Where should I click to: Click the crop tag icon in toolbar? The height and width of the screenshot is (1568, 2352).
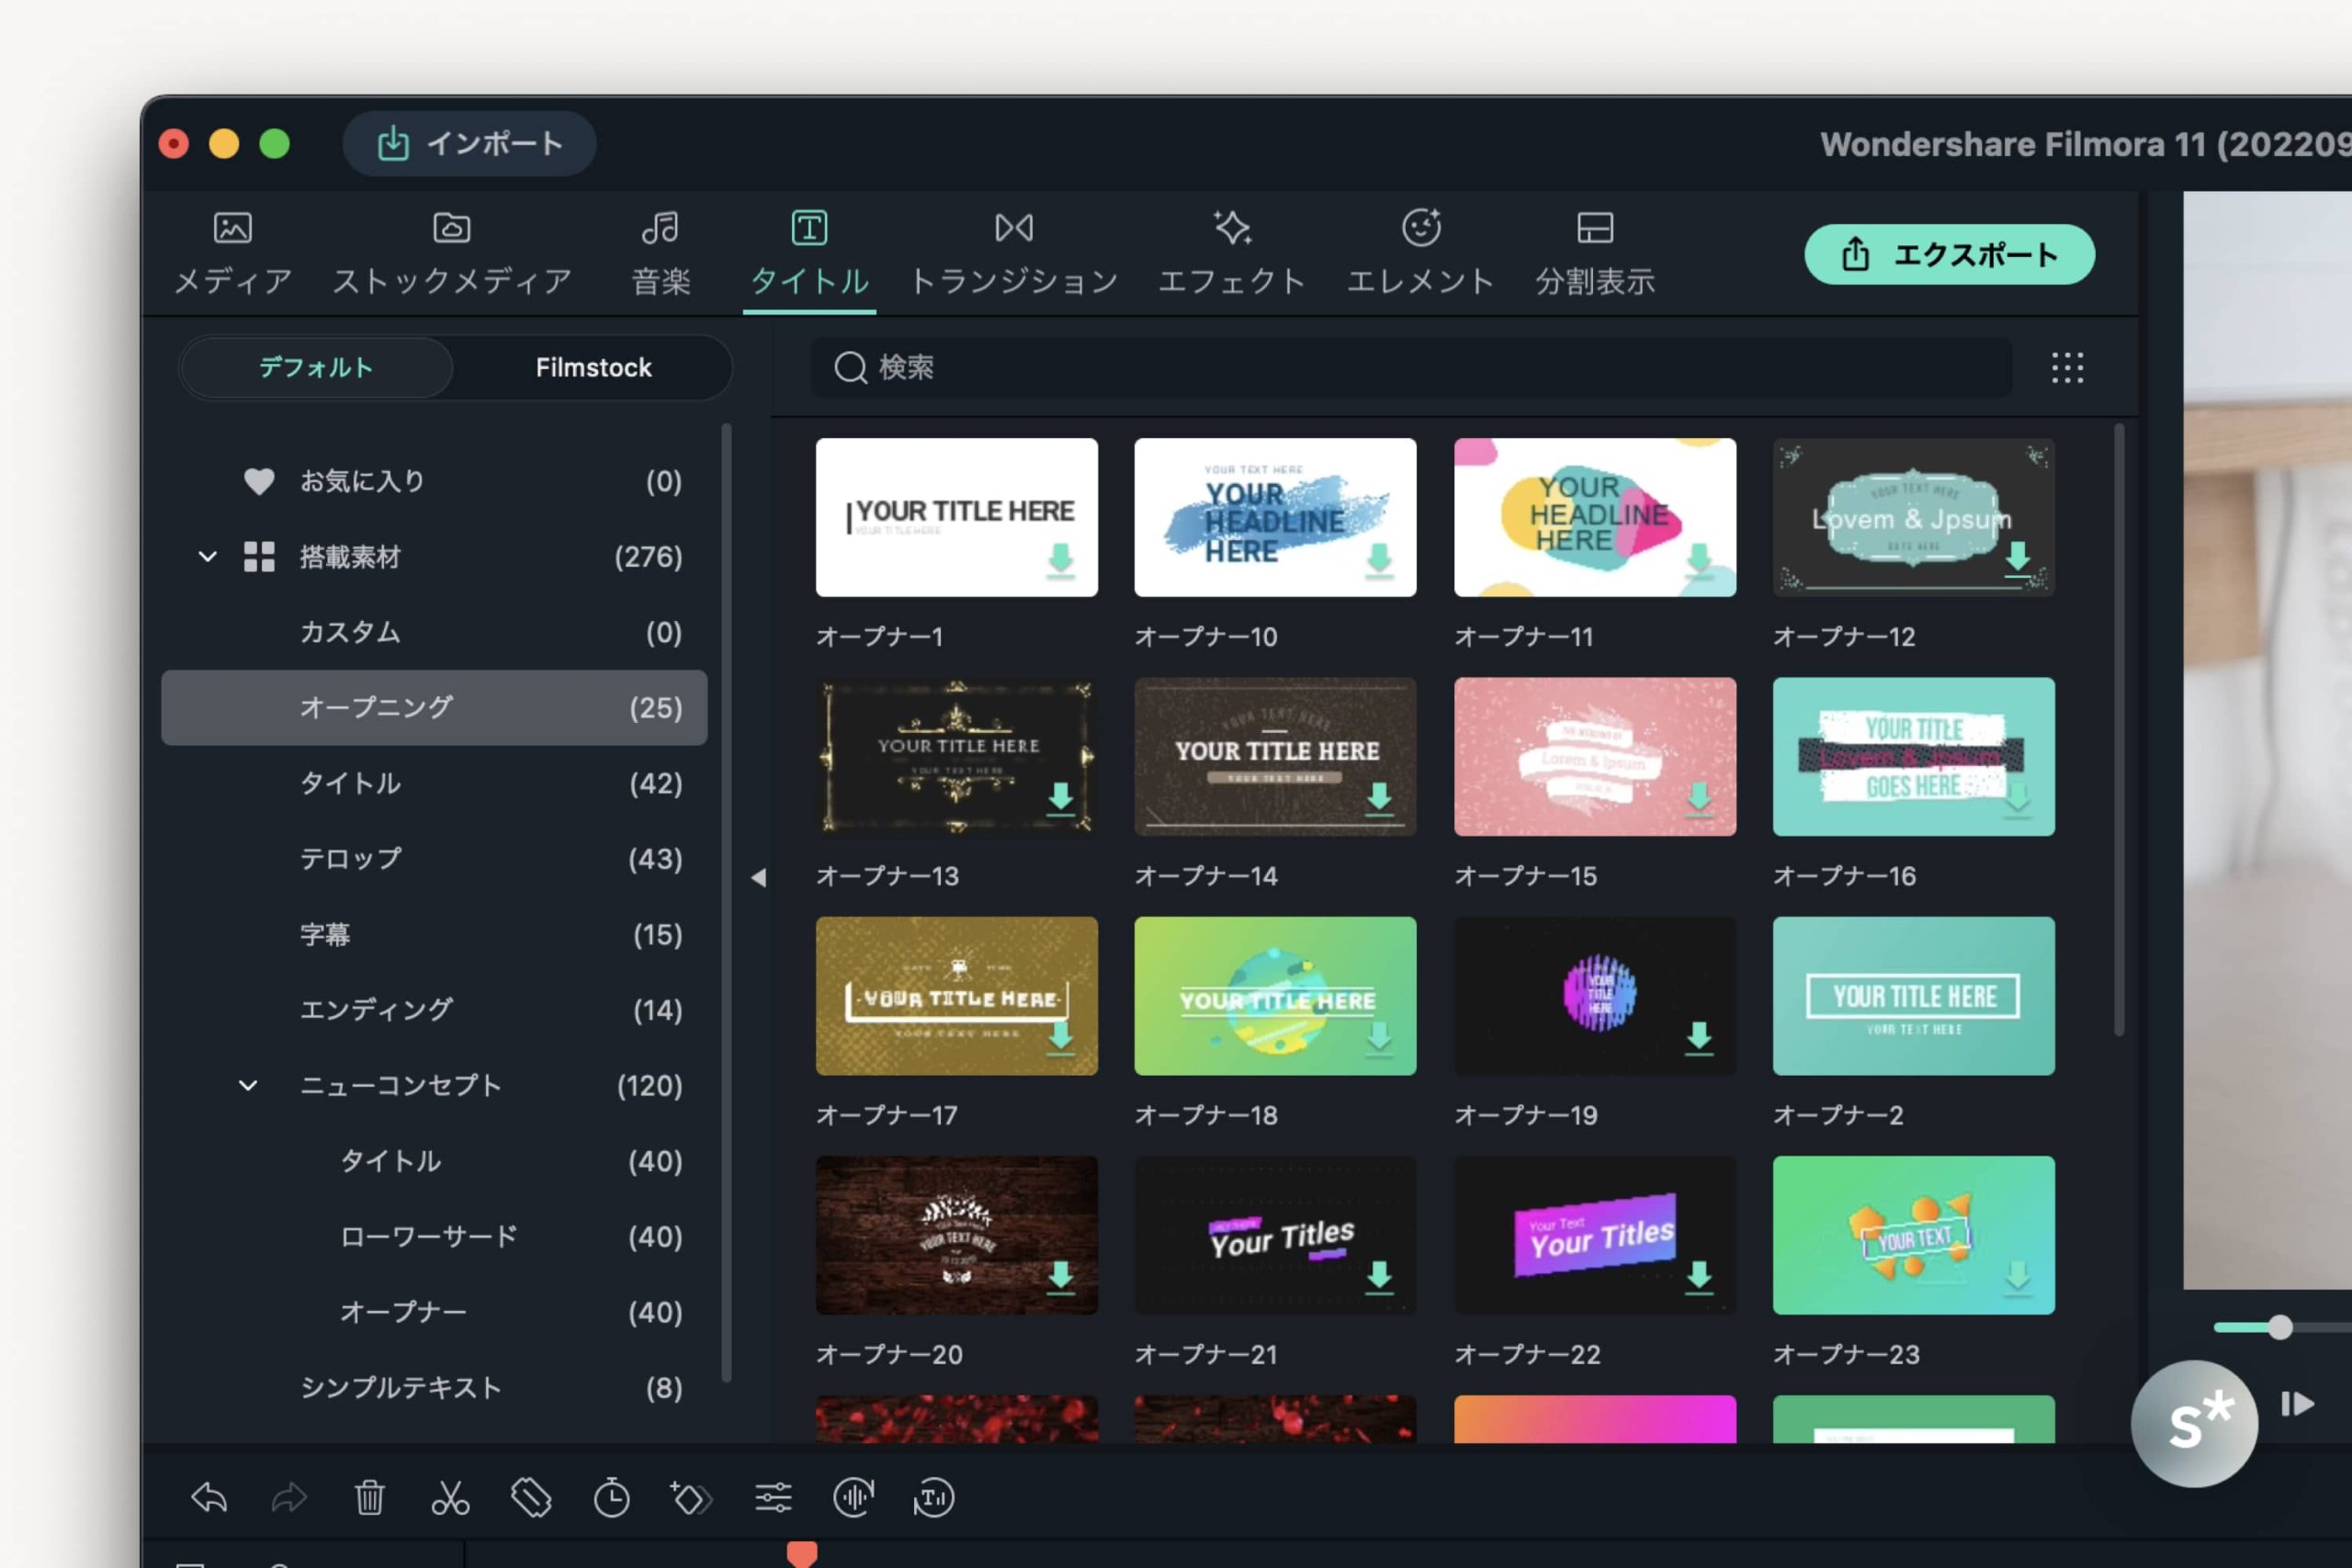[x=531, y=1497]
